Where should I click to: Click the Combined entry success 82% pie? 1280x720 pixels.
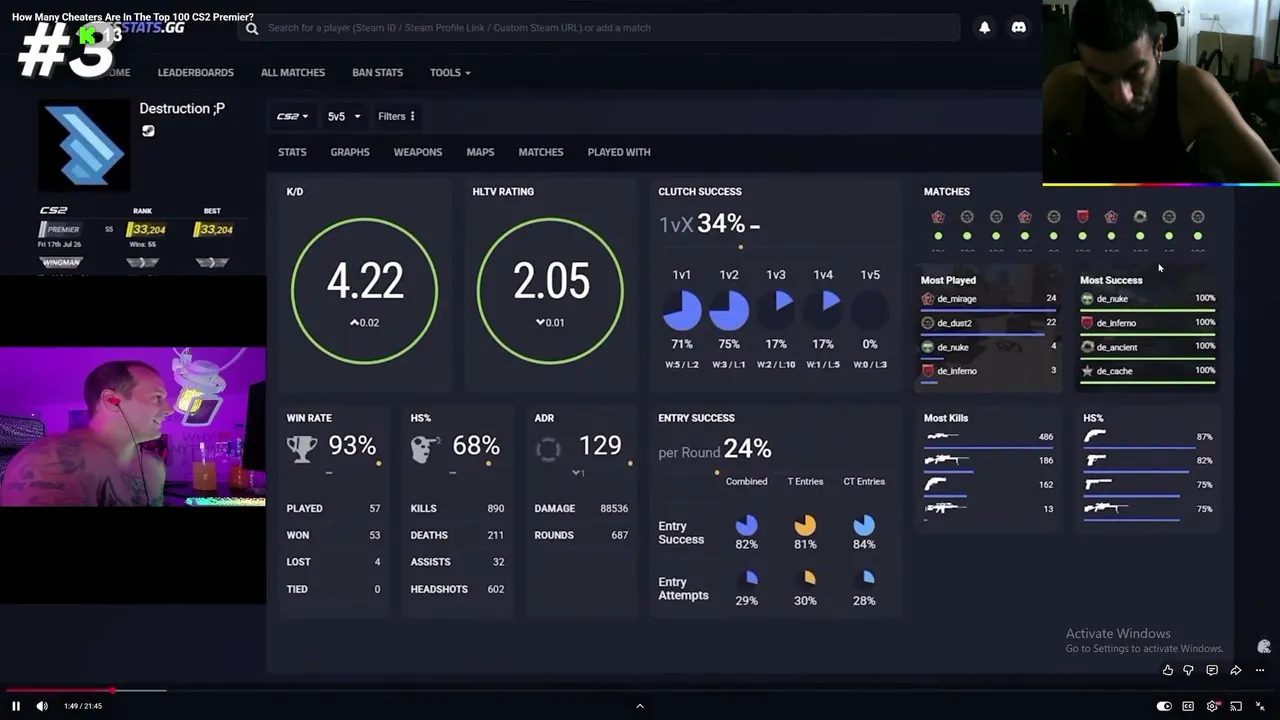tap(747, 525)
